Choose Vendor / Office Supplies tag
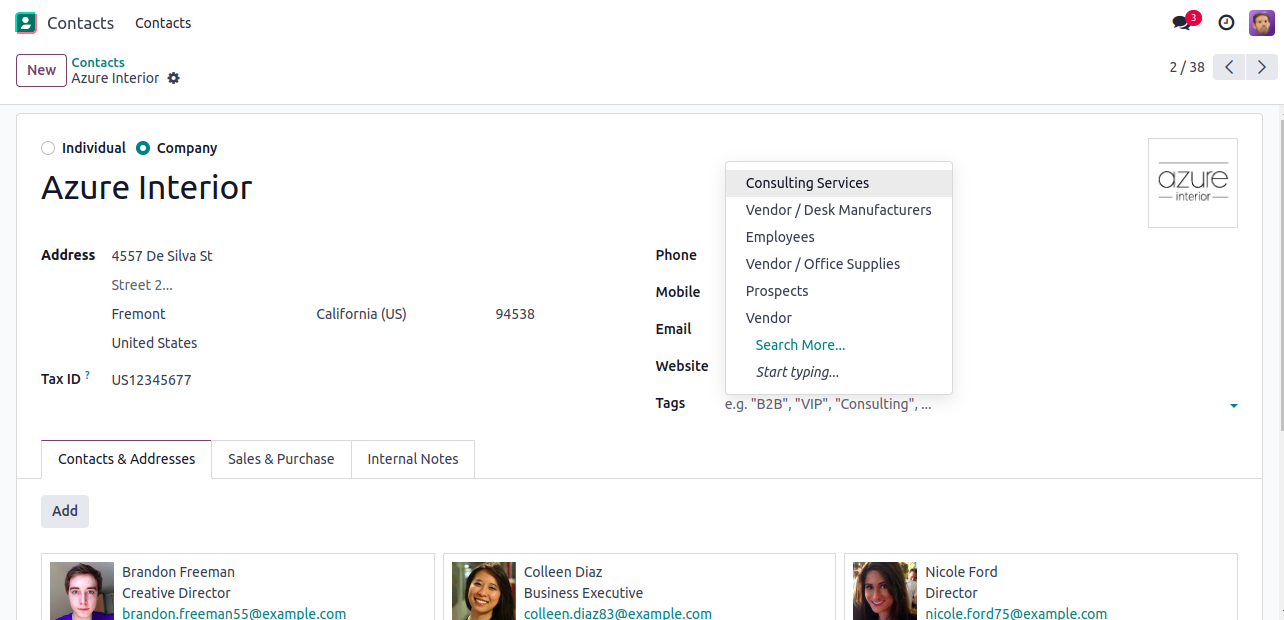1284x620 pixels. point(839,264)
